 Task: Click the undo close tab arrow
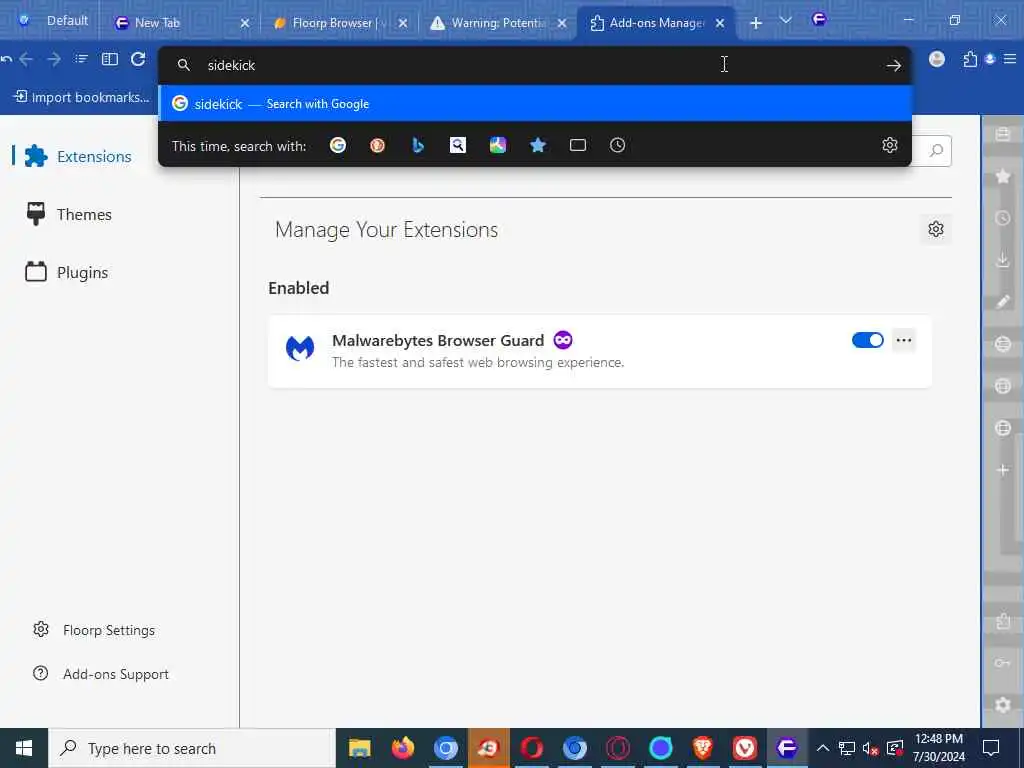[7, 59]
